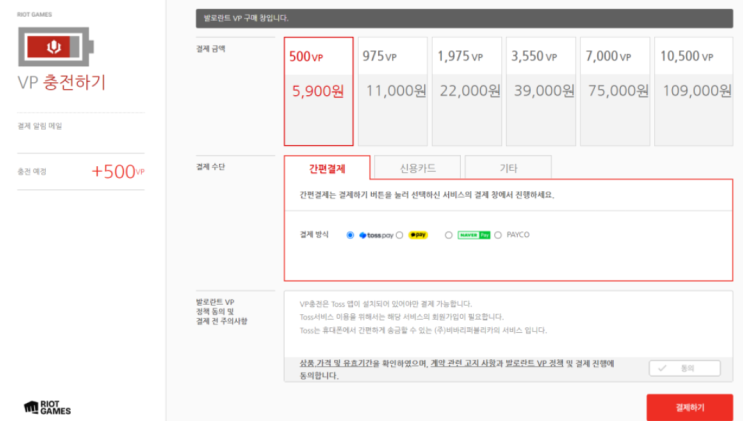
Task: Click the 결제 알림 메일 label
Action: [x=40, y=126]
